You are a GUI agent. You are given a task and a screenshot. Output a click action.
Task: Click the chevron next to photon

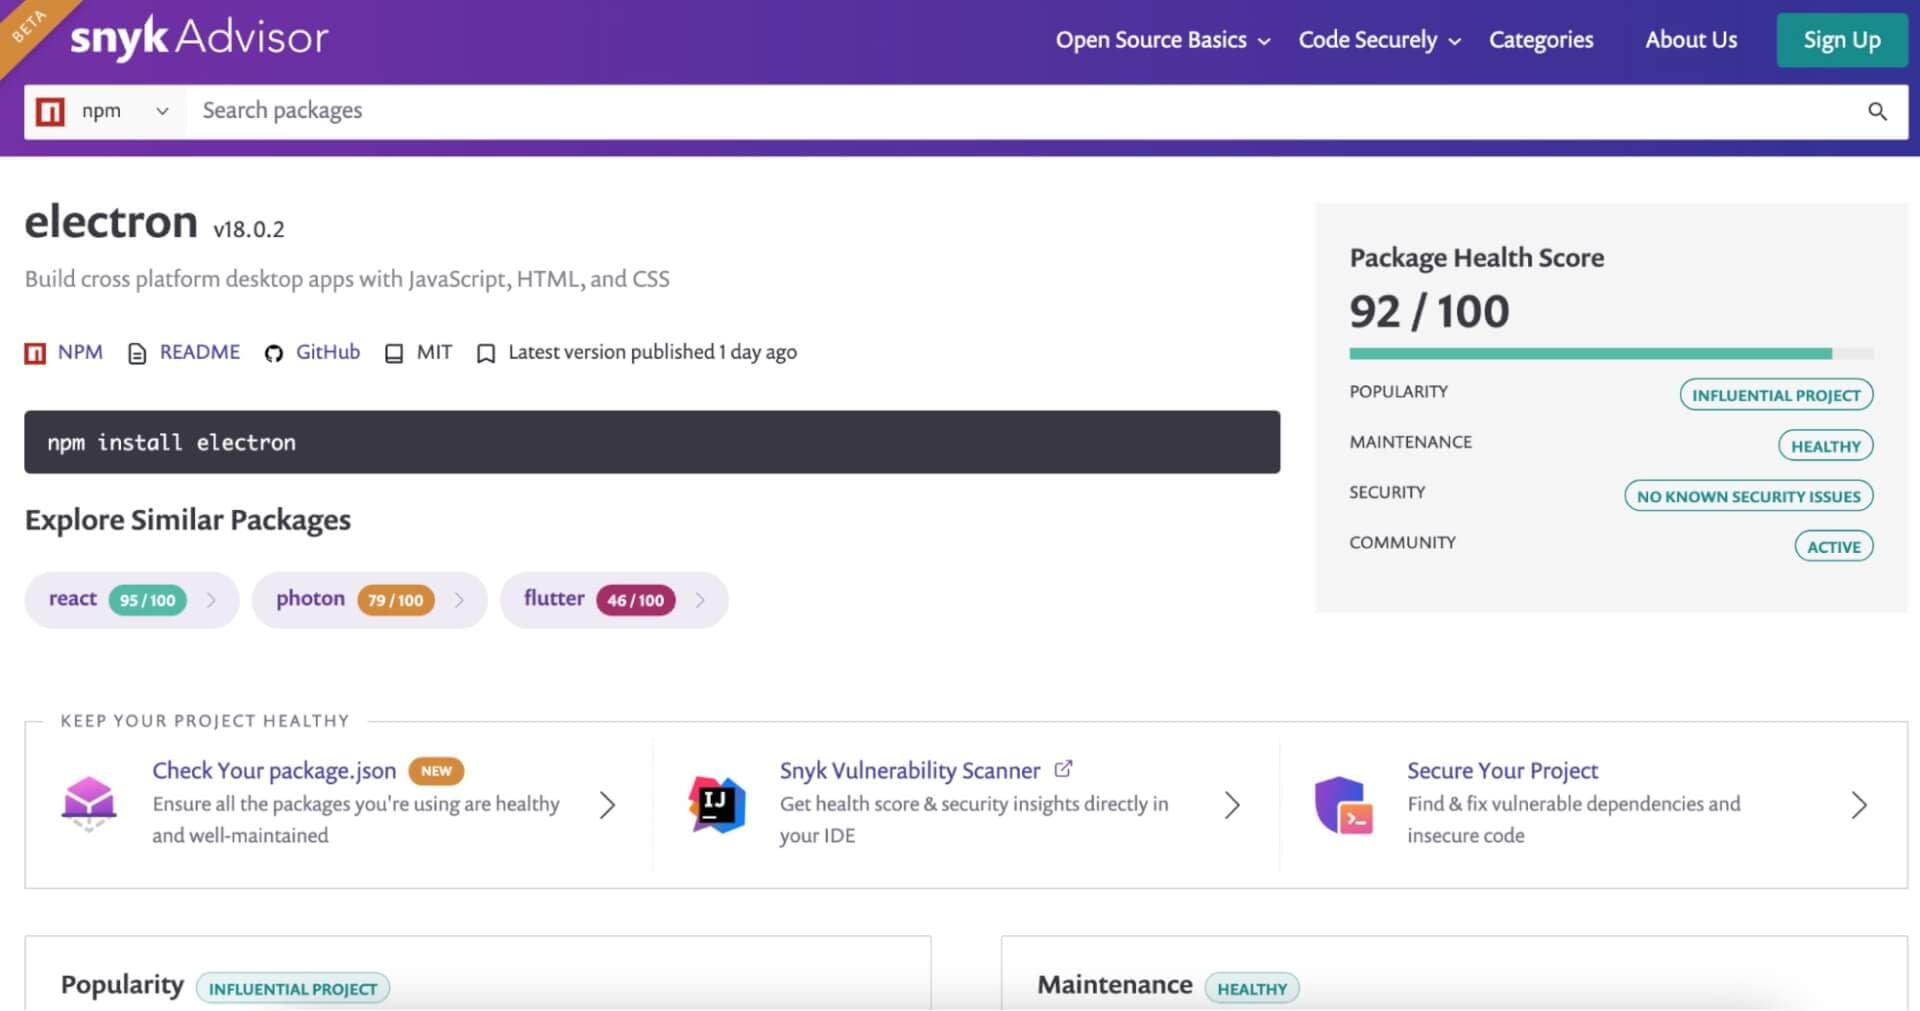[x=459, y=600]
